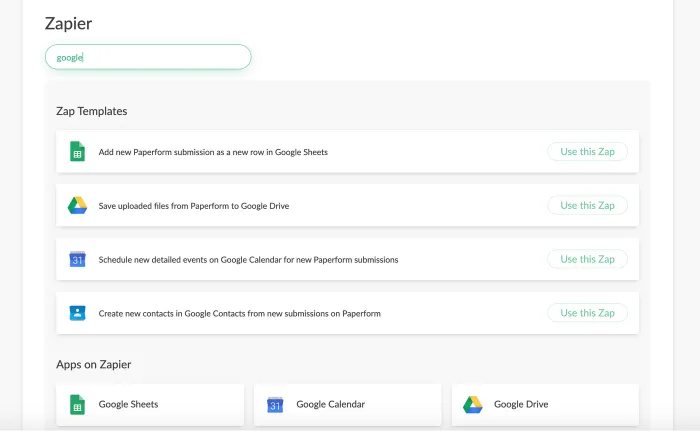Use this Zap for saving files to Google Drive

587,206
